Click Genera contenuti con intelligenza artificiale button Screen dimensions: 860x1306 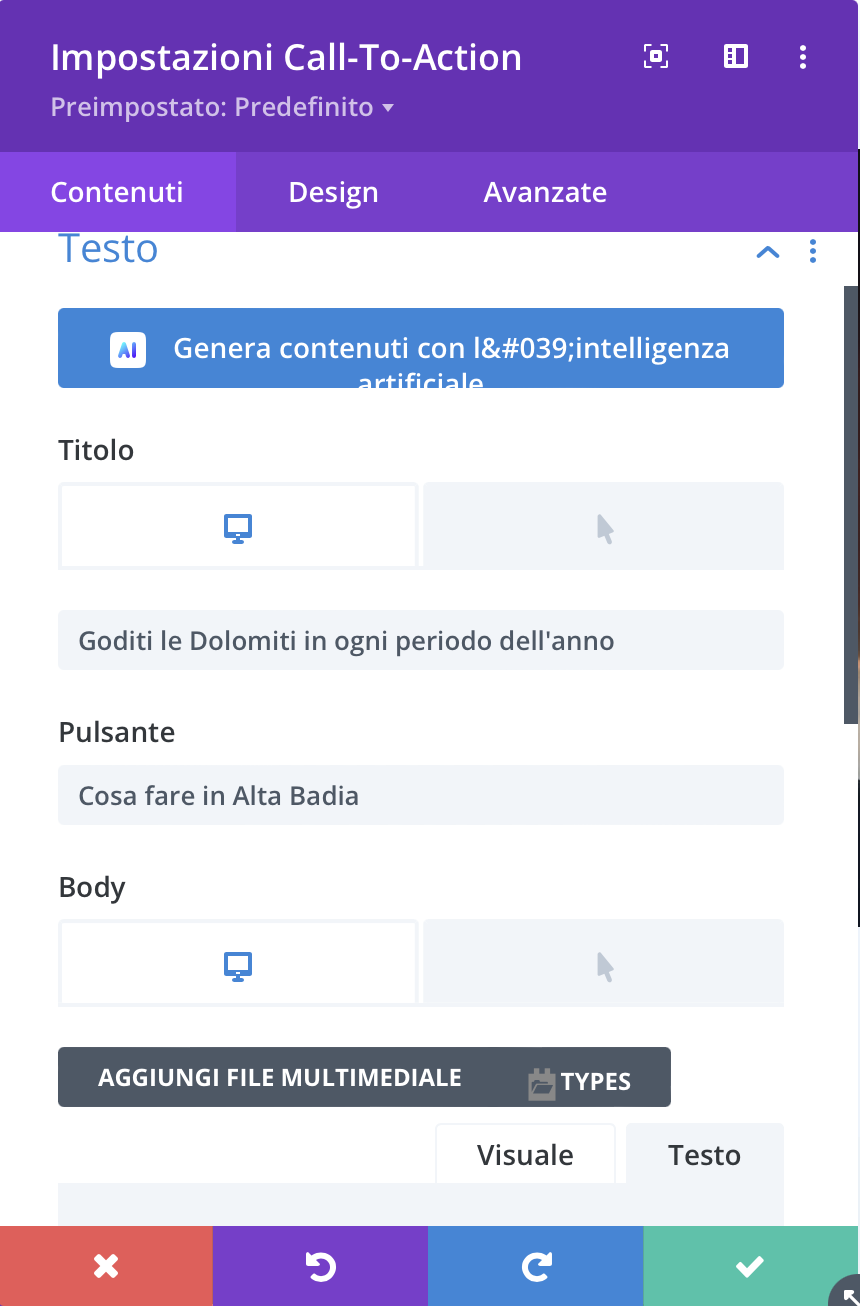pos(420,348)
